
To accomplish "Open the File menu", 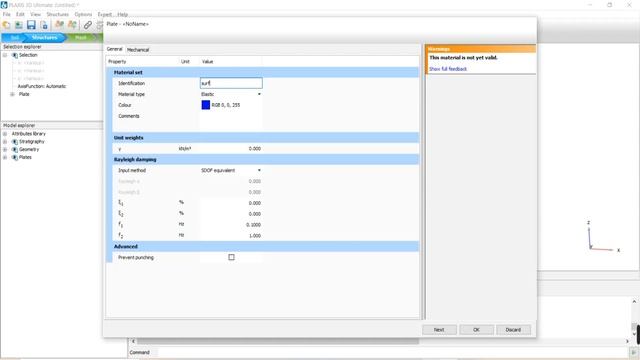I will [x=7, y=14].
